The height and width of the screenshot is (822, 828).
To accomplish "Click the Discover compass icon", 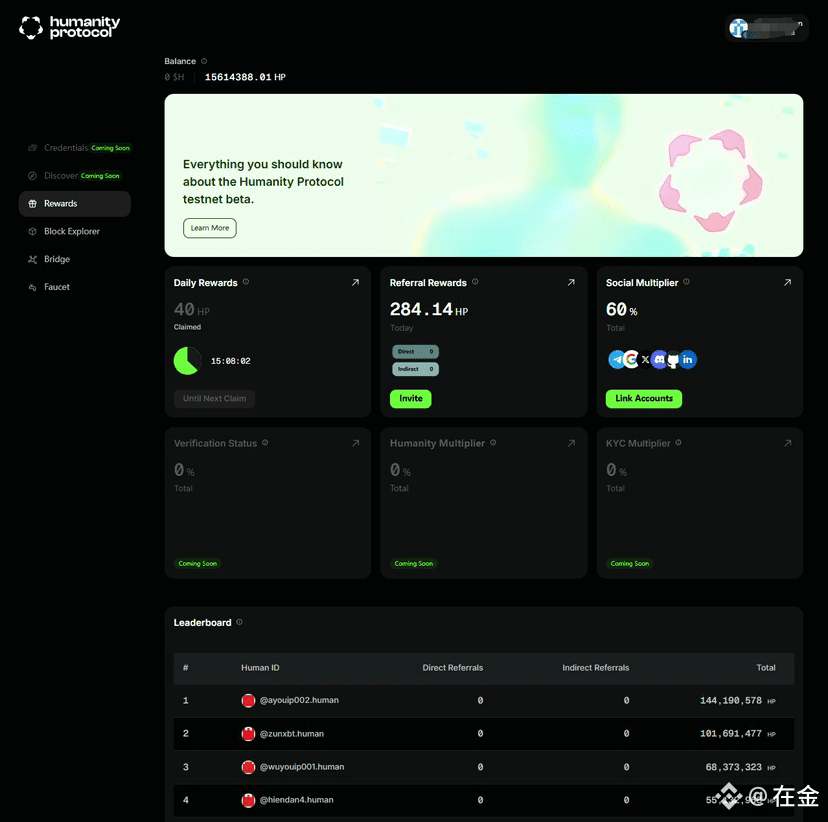I will click(32, 176).
